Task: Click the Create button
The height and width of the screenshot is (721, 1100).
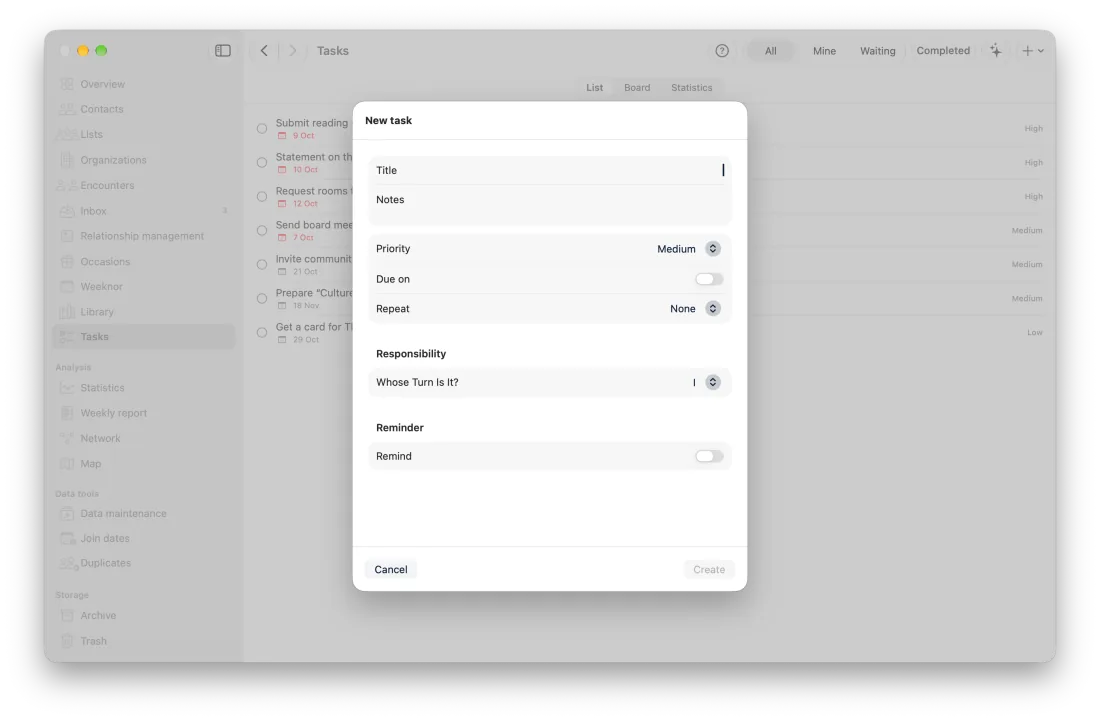Action: click(x=709, y=570)
